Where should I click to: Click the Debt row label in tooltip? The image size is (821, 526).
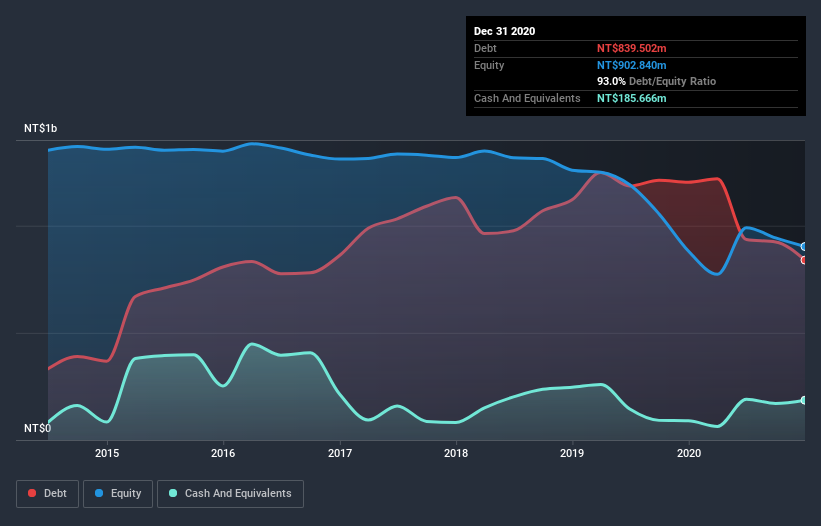(485, 48)
